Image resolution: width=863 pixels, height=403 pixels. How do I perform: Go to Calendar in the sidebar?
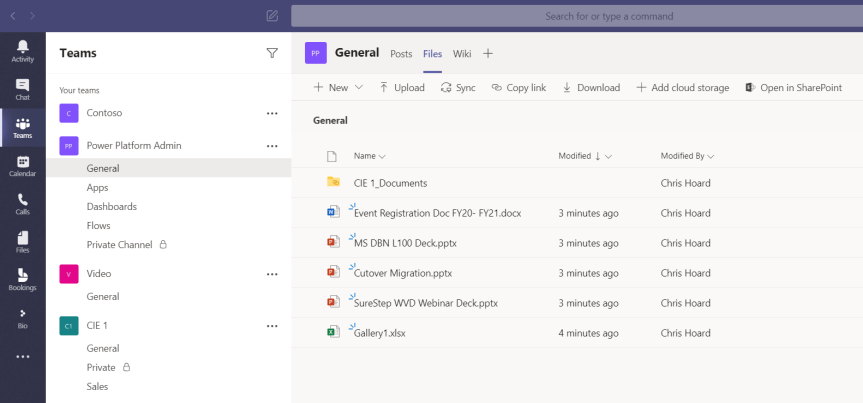tap(22, 166)
